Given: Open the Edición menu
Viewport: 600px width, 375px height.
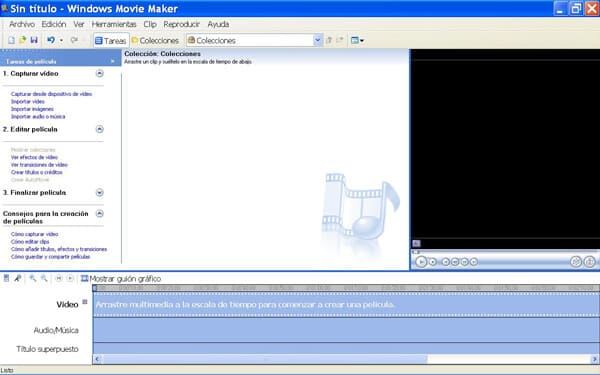Looking at the screenshot, I should coord(54,24).
